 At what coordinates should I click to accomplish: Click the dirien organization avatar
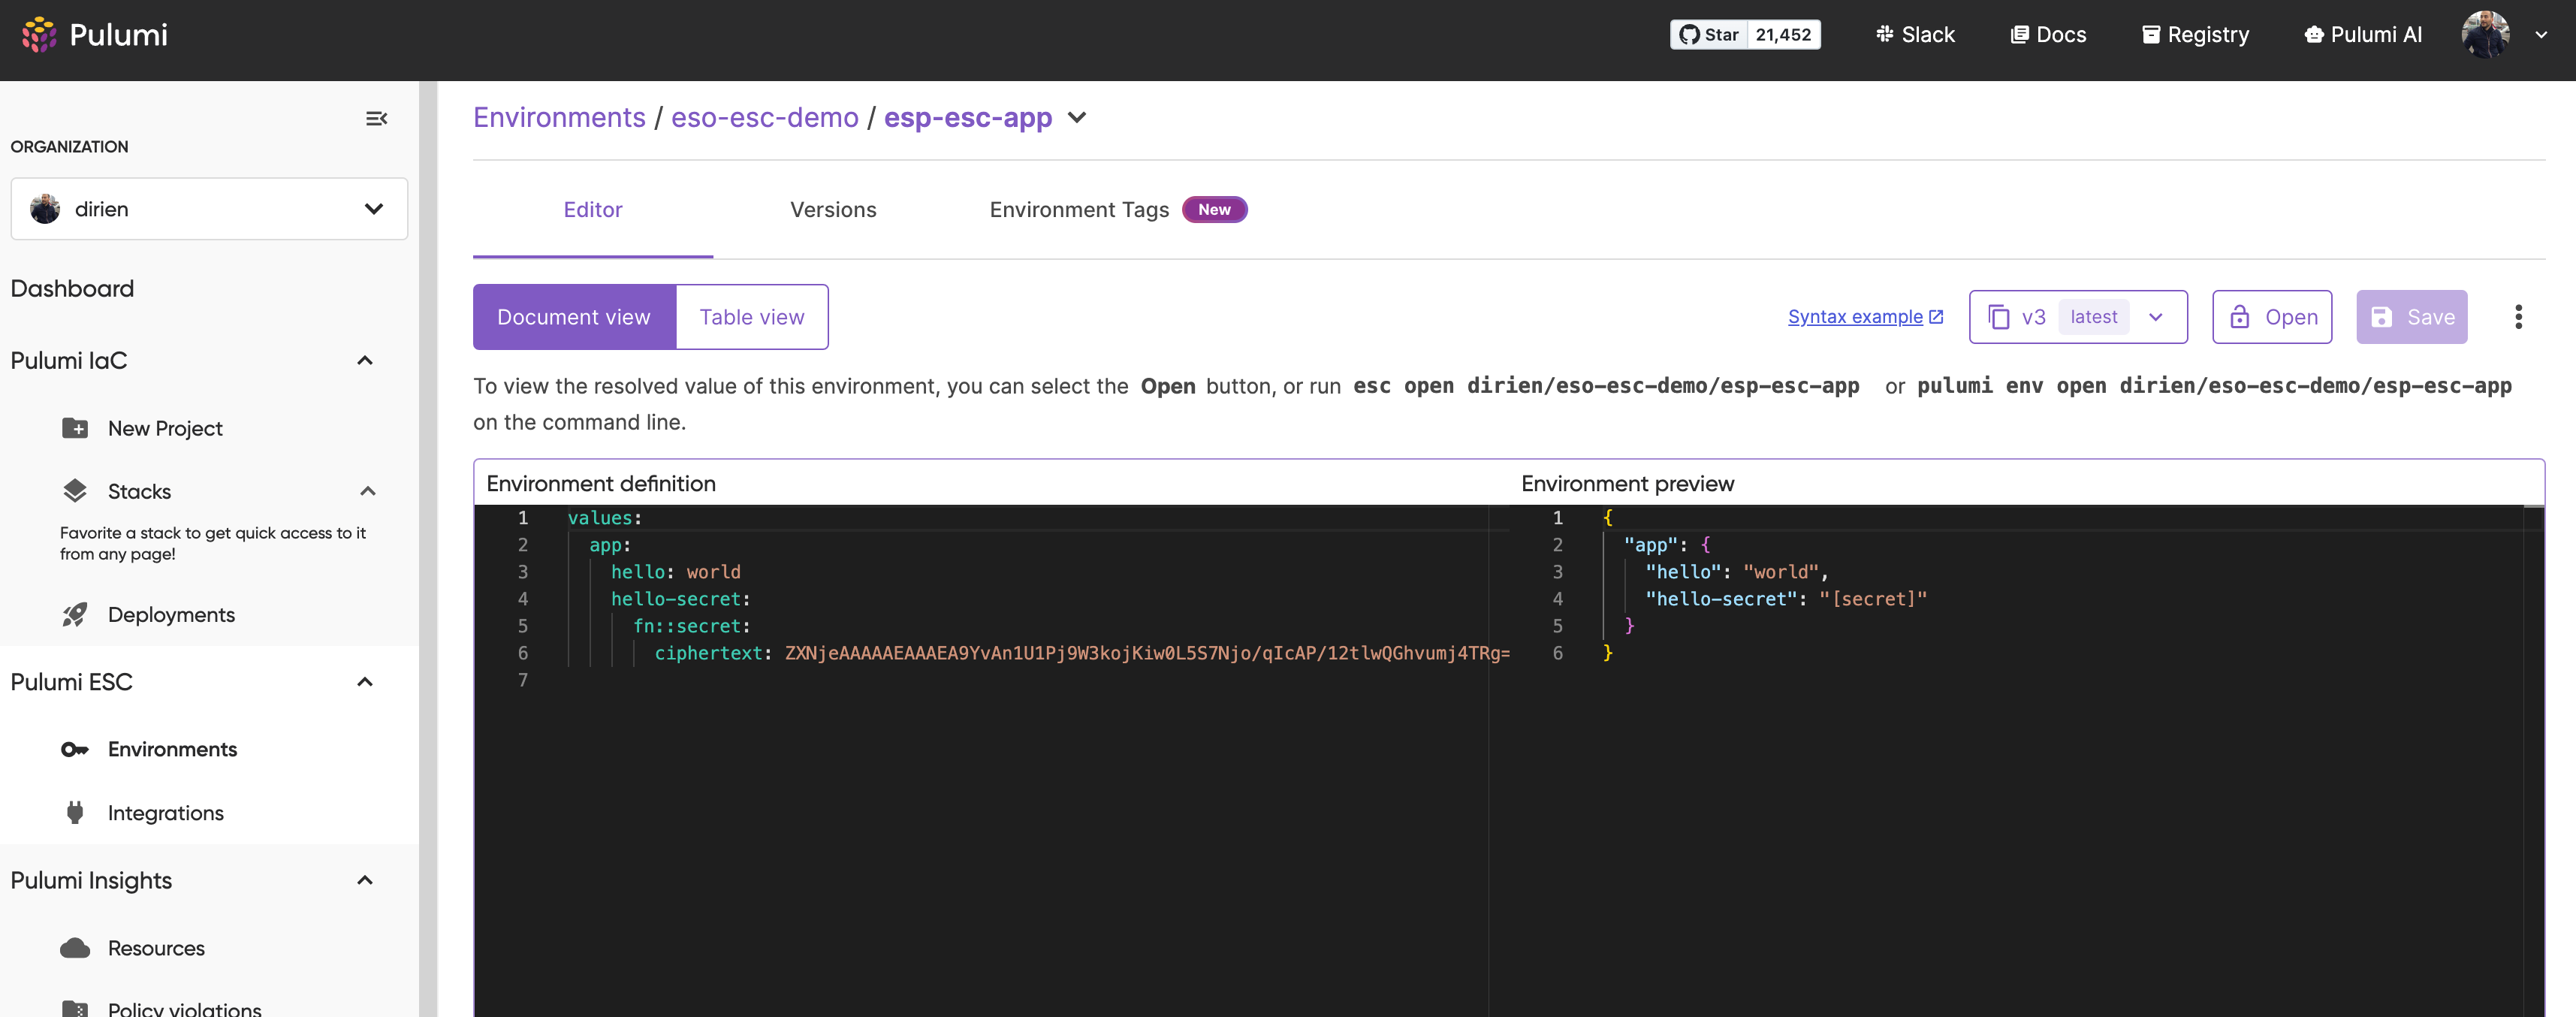45,209
